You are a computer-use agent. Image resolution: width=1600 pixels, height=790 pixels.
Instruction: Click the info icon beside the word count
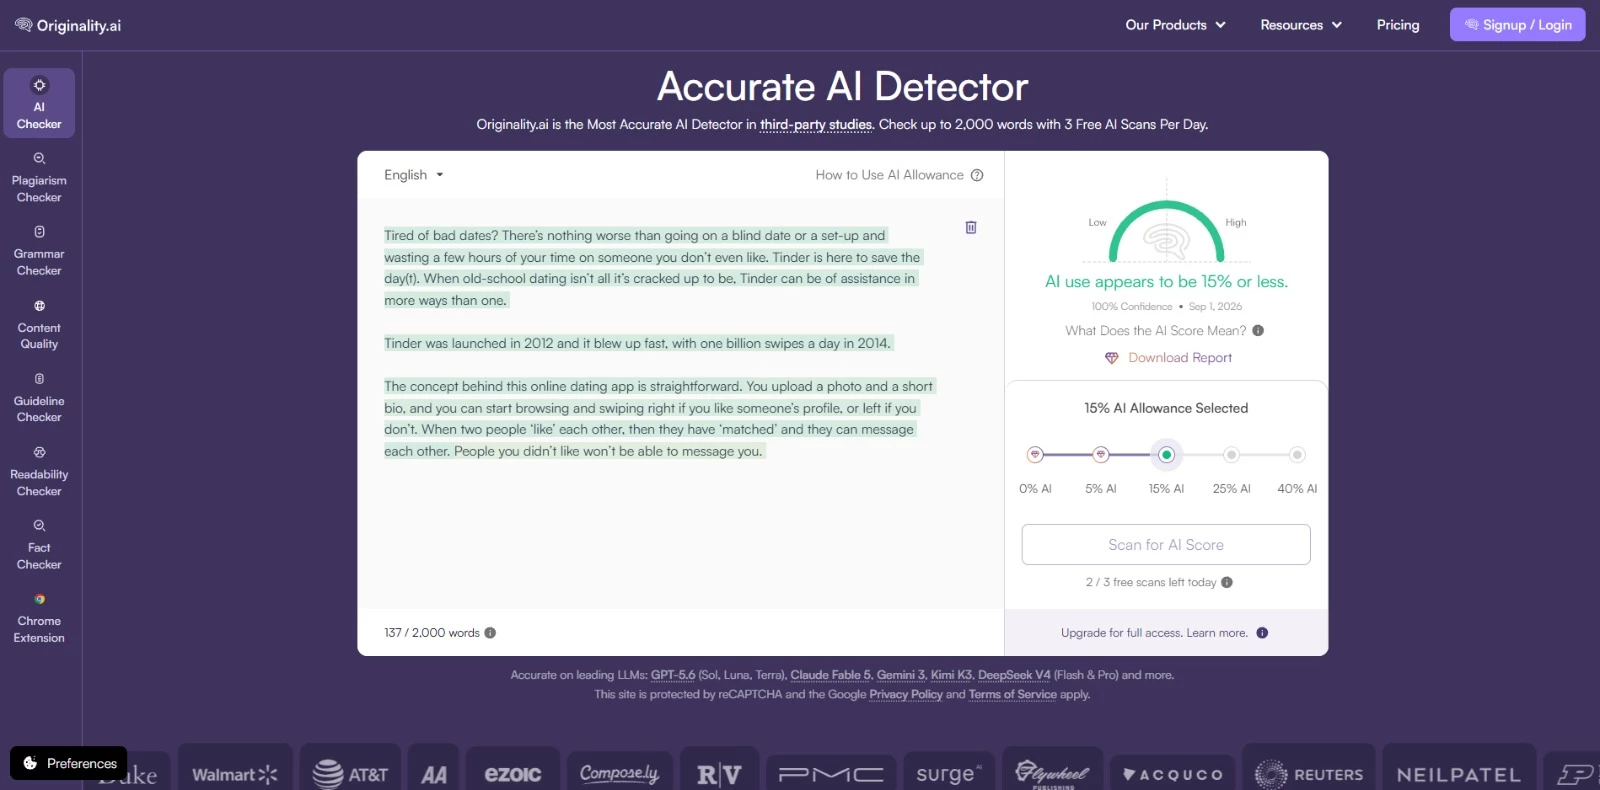pyautogui.click(x=490, y=633)
